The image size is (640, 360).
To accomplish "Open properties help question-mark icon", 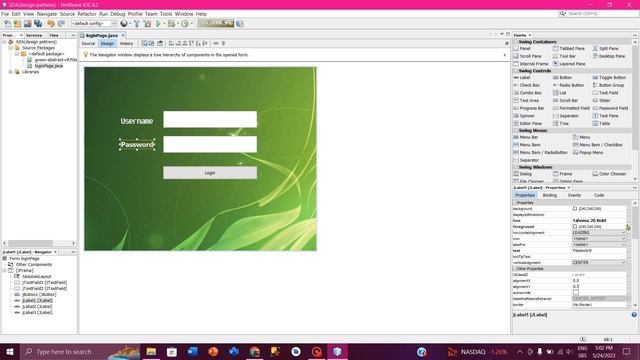I will [x=634, y=315].
